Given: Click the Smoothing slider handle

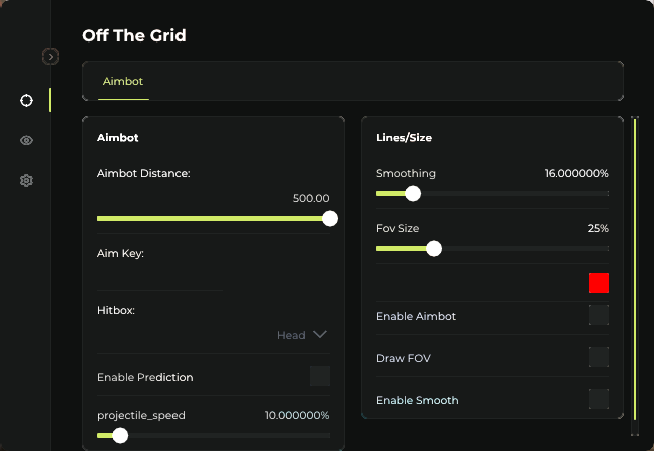Looking at the screenshot, I should pos(413,194).
